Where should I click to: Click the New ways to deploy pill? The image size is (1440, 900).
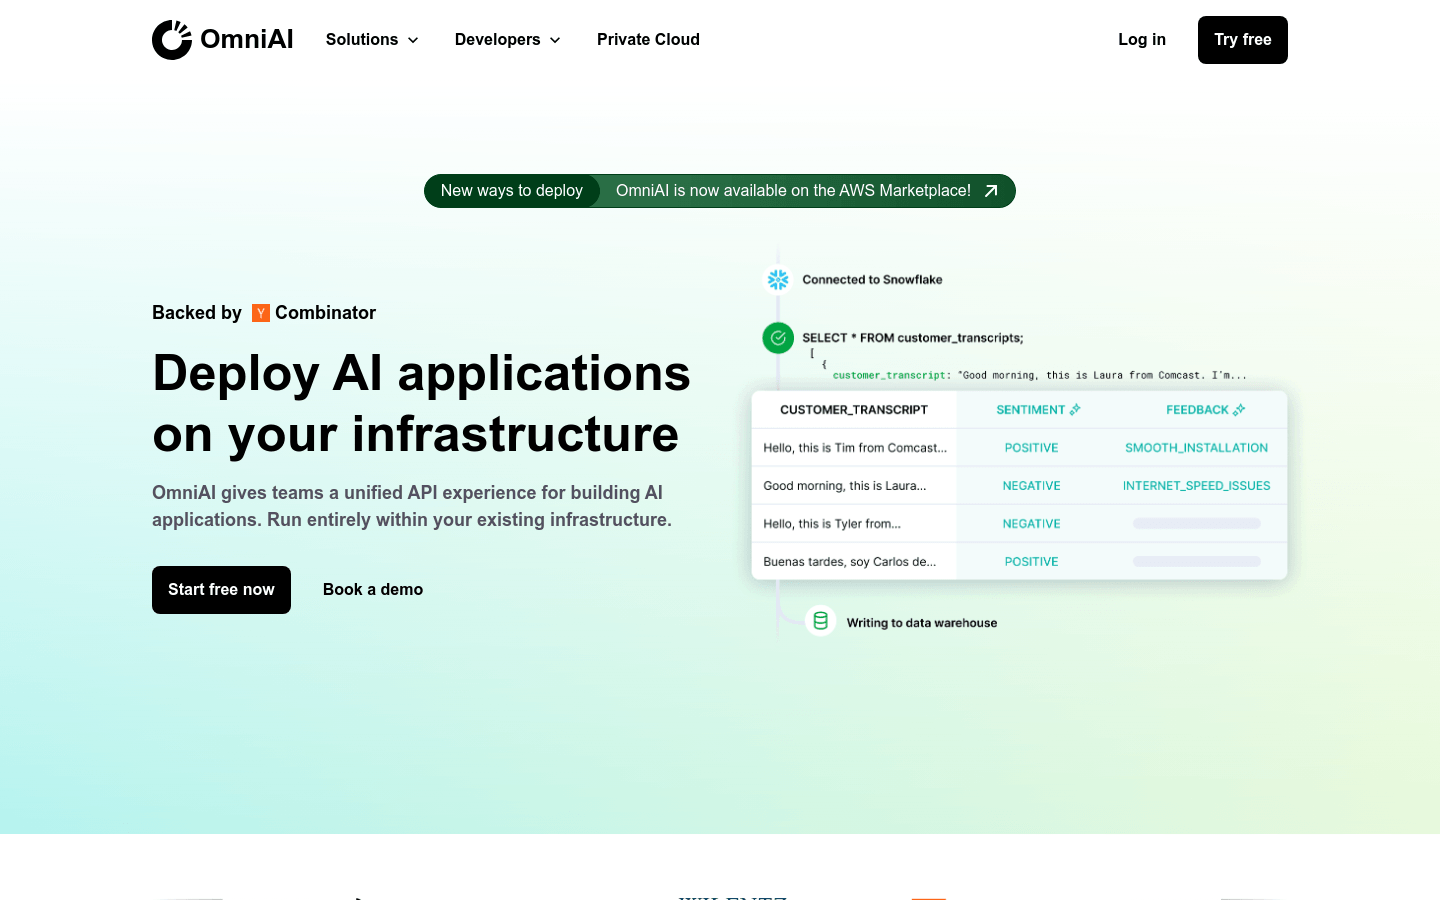click(x=512, y=191)
